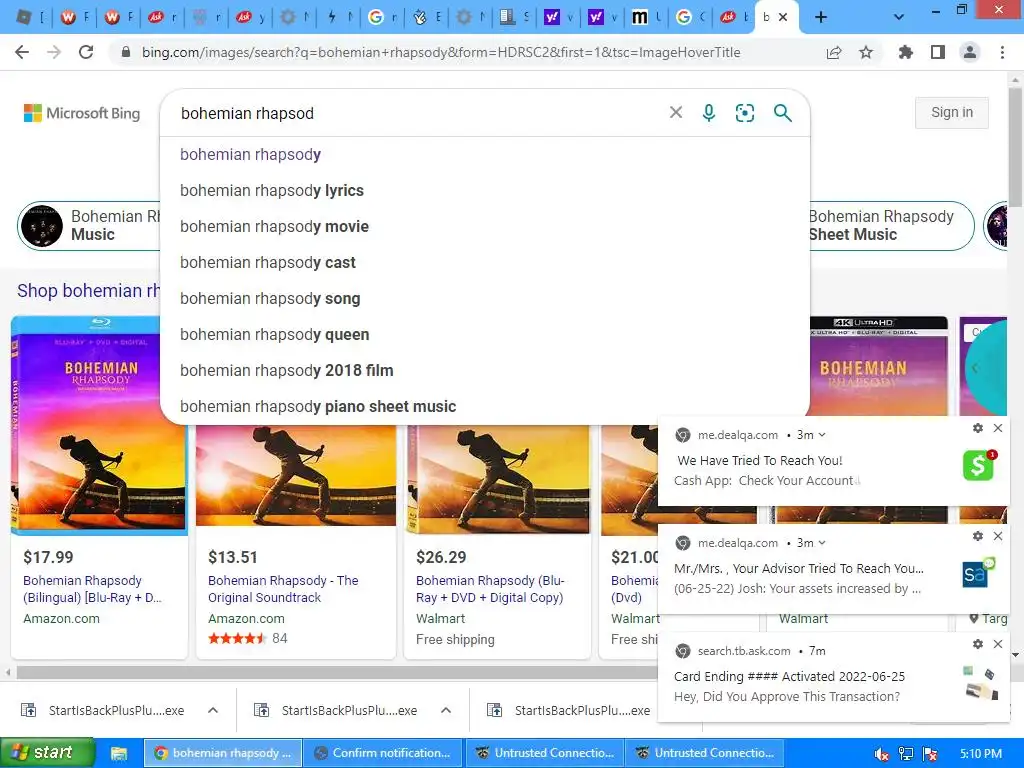Open new browser tab

(821, 18)
